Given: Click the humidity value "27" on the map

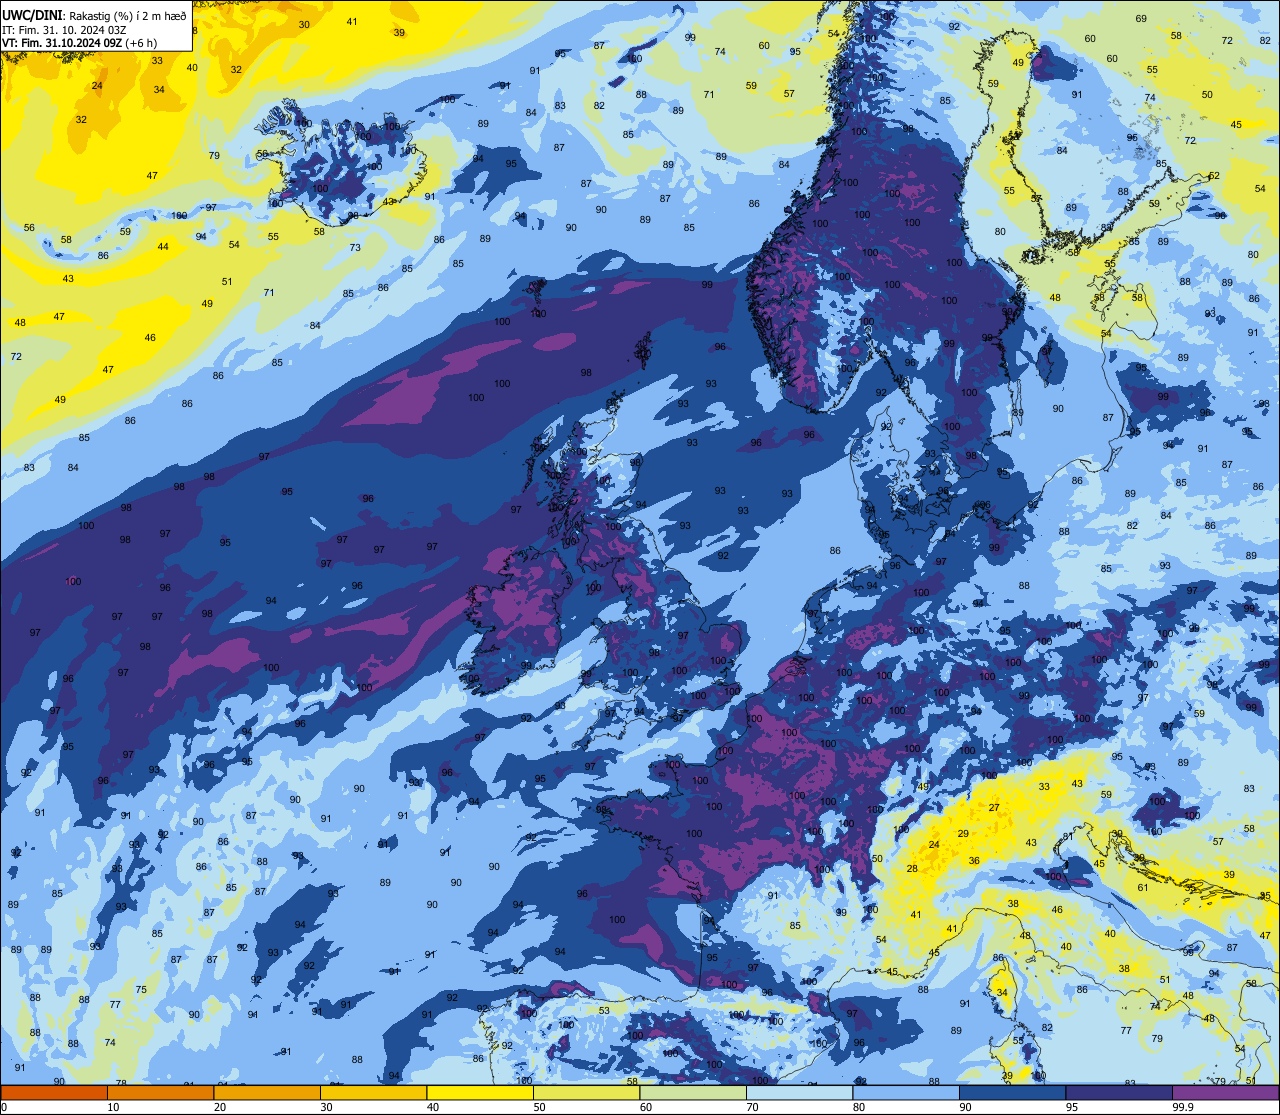Looking at the screenshot, I should click(x=994, y=807).
